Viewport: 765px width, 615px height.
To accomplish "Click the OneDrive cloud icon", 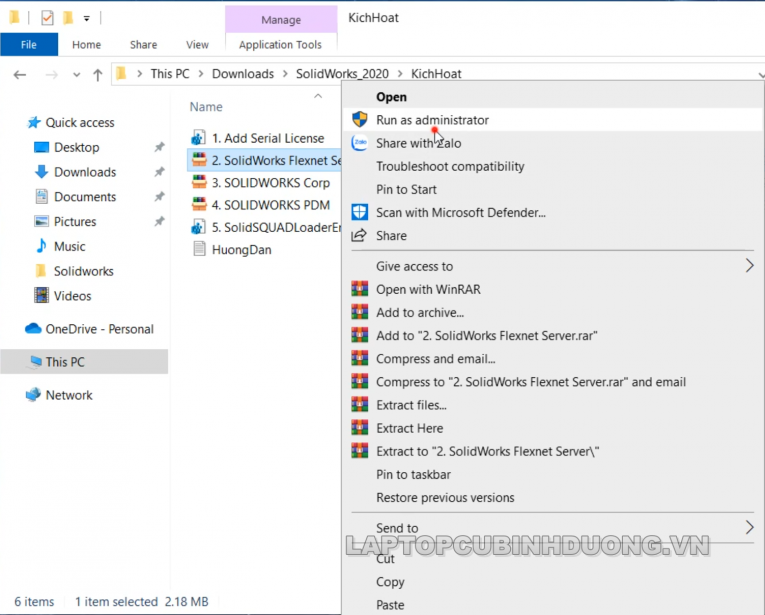I will pyautogui.click(x=33, y=328).
